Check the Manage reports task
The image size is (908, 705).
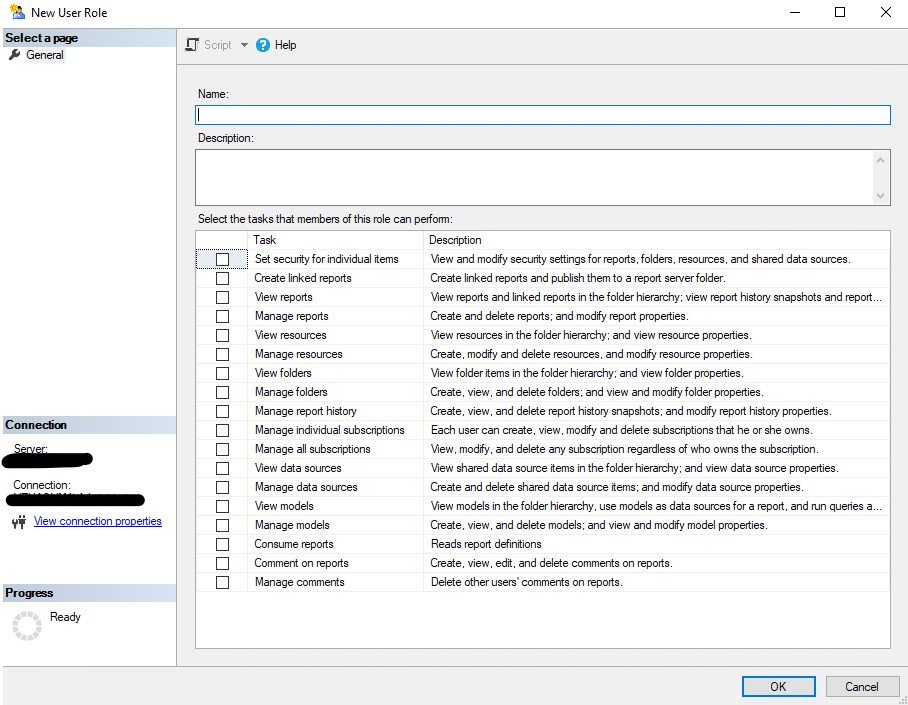click(222, 316)
